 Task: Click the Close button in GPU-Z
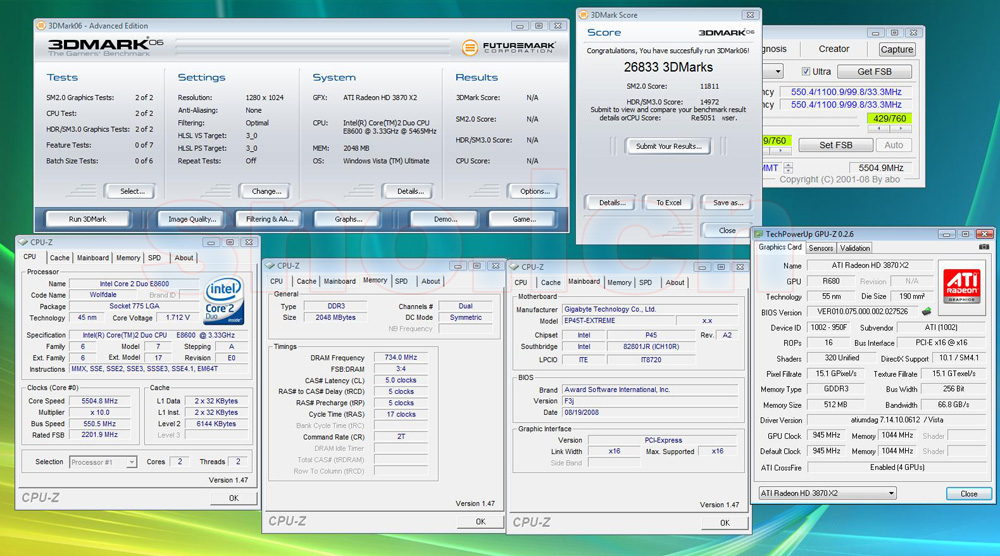click(968, 494)
